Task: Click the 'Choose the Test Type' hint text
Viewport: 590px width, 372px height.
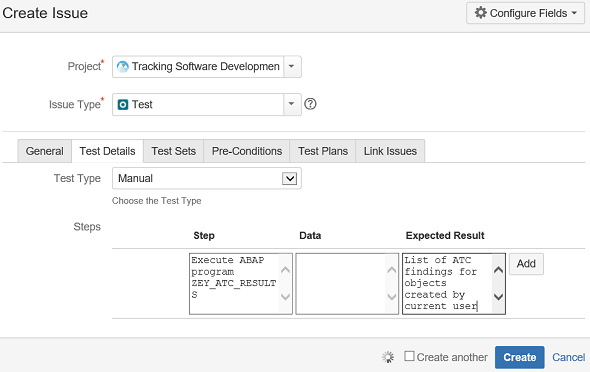Action: pos(157,201)
